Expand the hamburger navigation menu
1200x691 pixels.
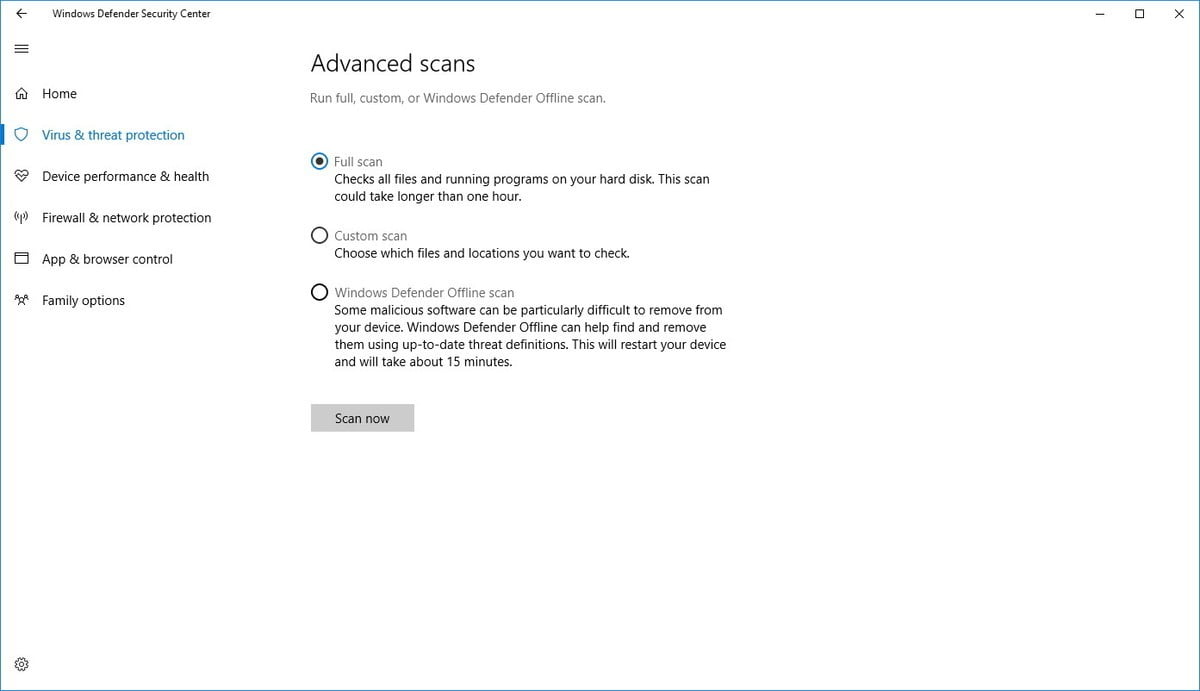point(21,49)
